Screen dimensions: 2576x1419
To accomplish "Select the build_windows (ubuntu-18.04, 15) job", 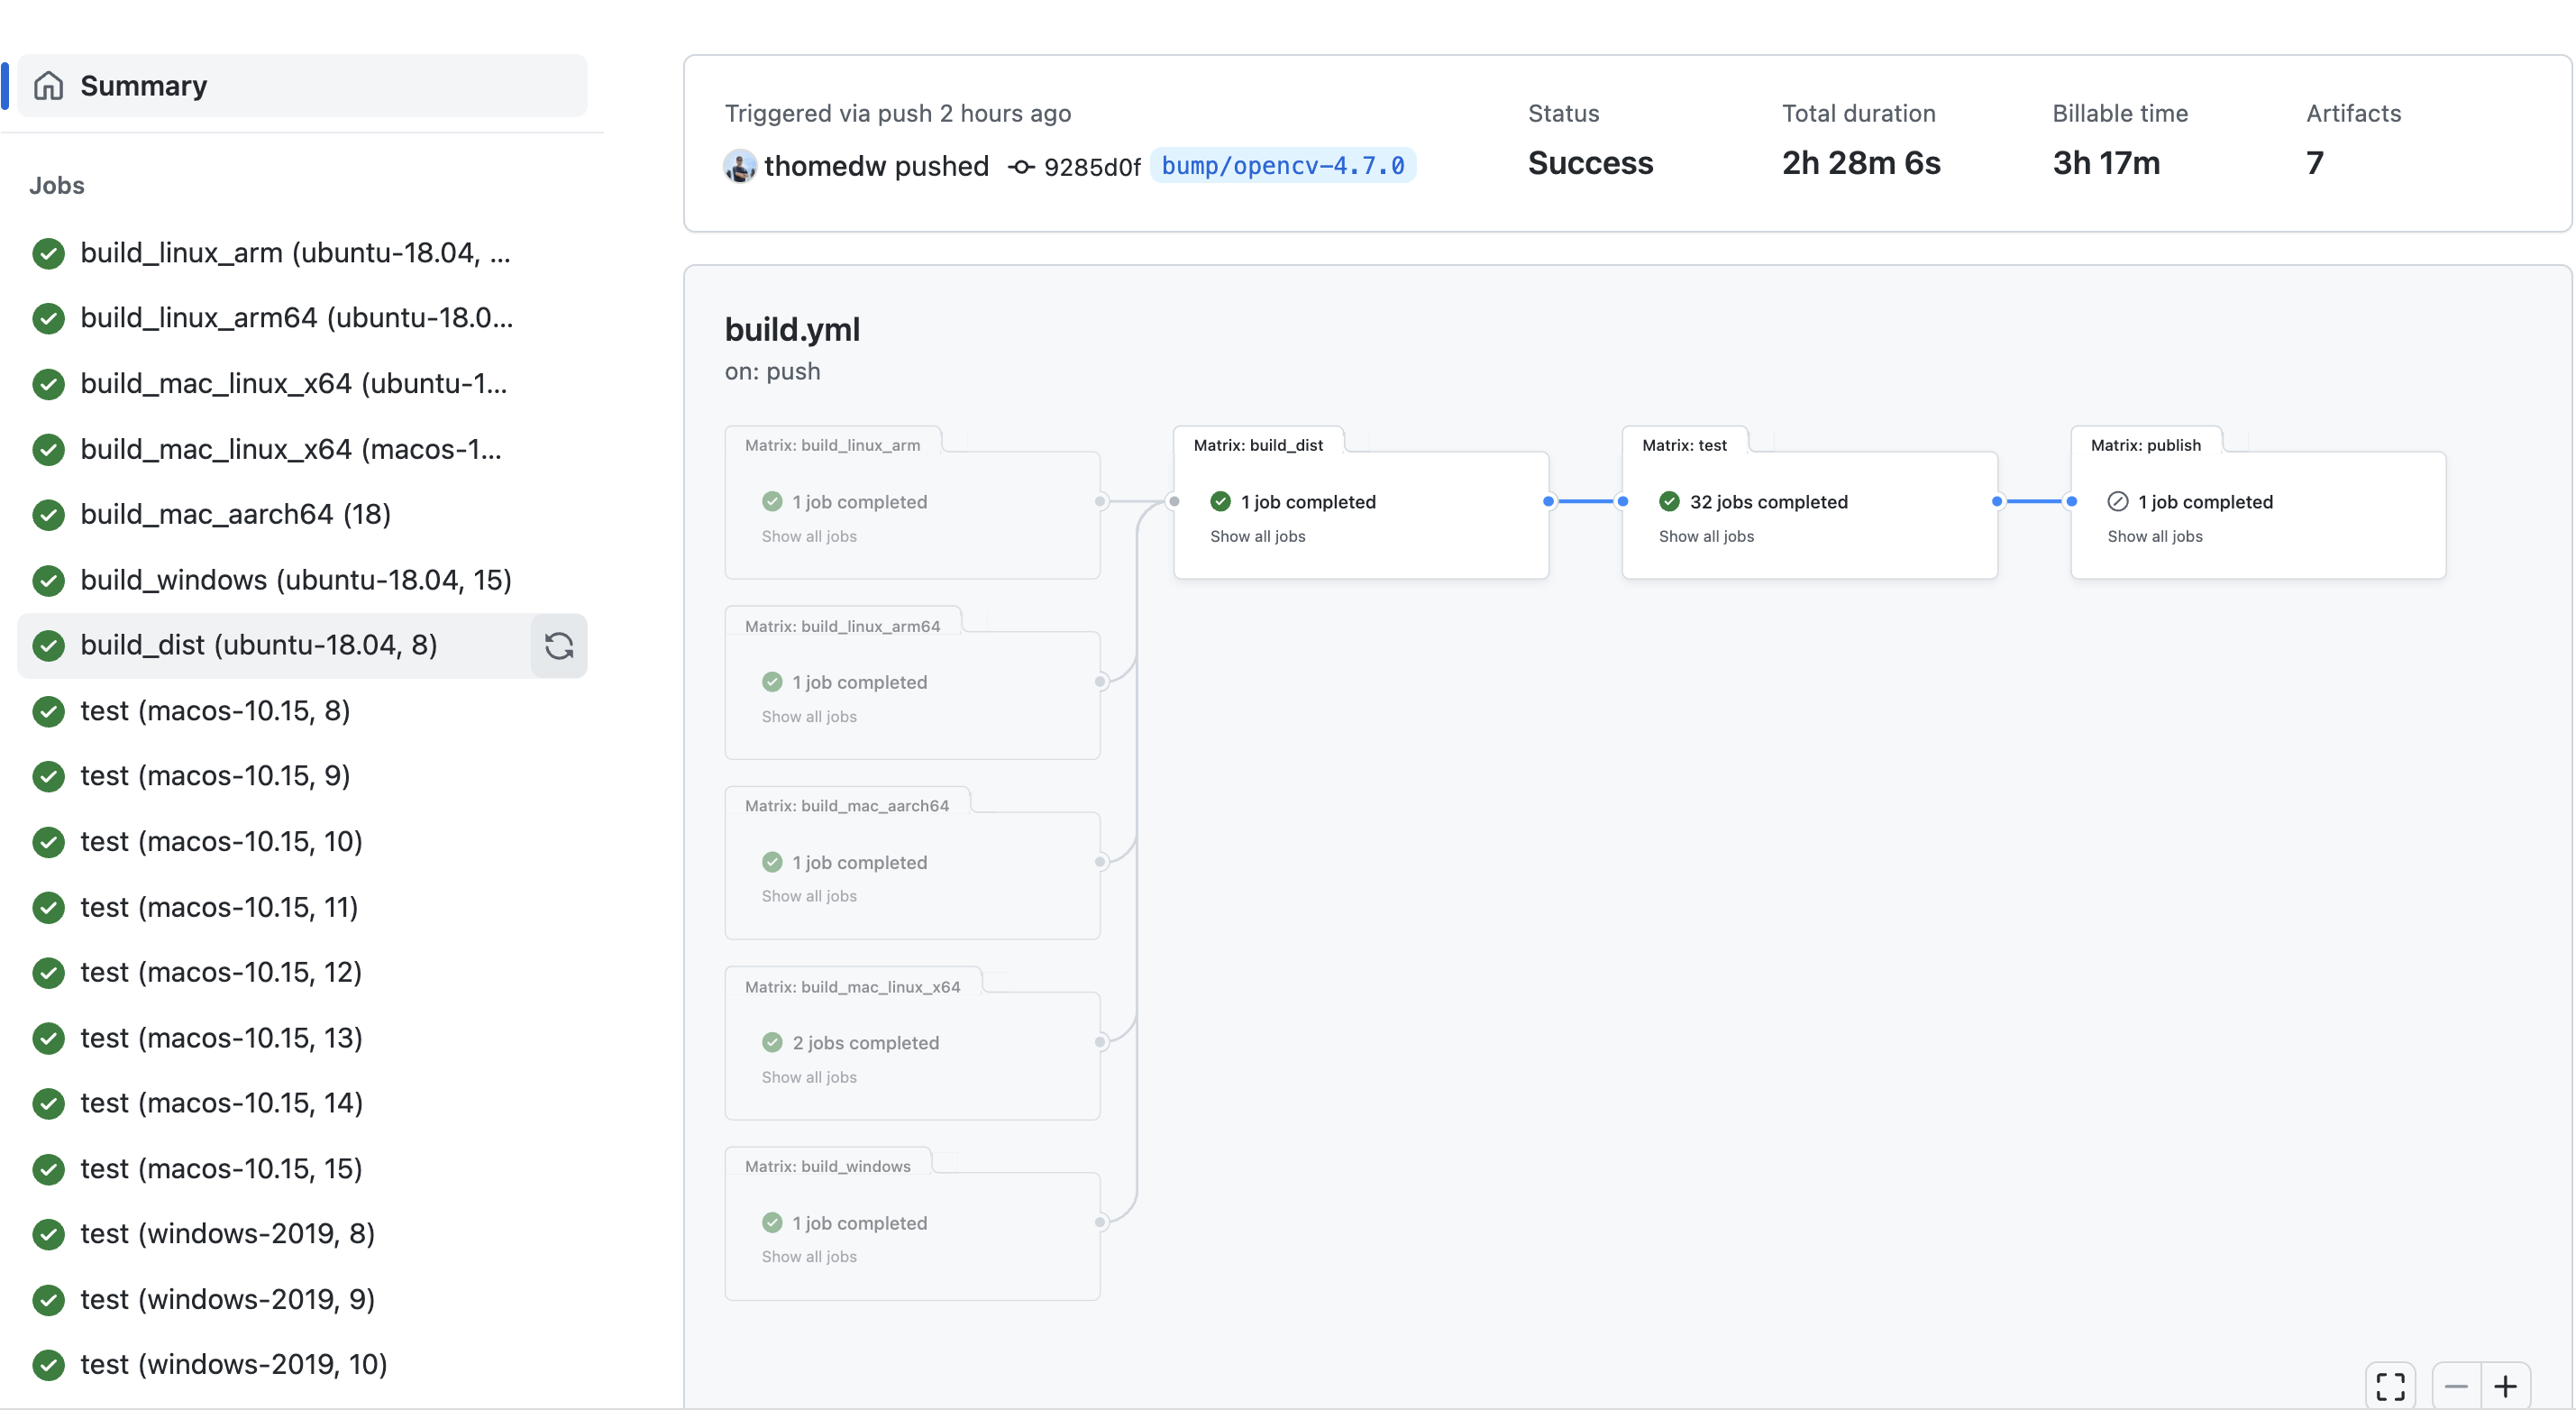I will (295, 580).
